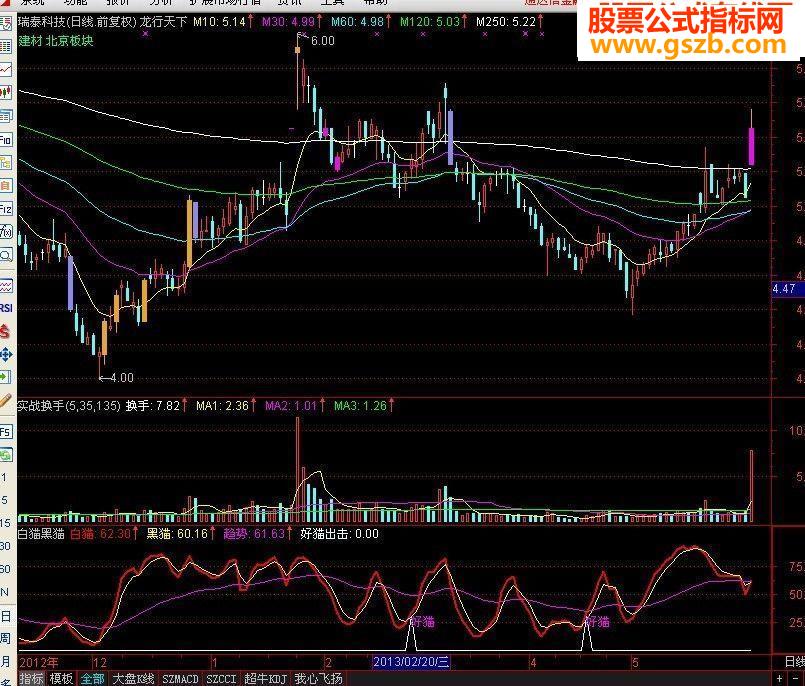Image resolution: width=805 pixels, height=686 pixels.
Task: Open the SZCCI indicator tab
Action: 221,679
